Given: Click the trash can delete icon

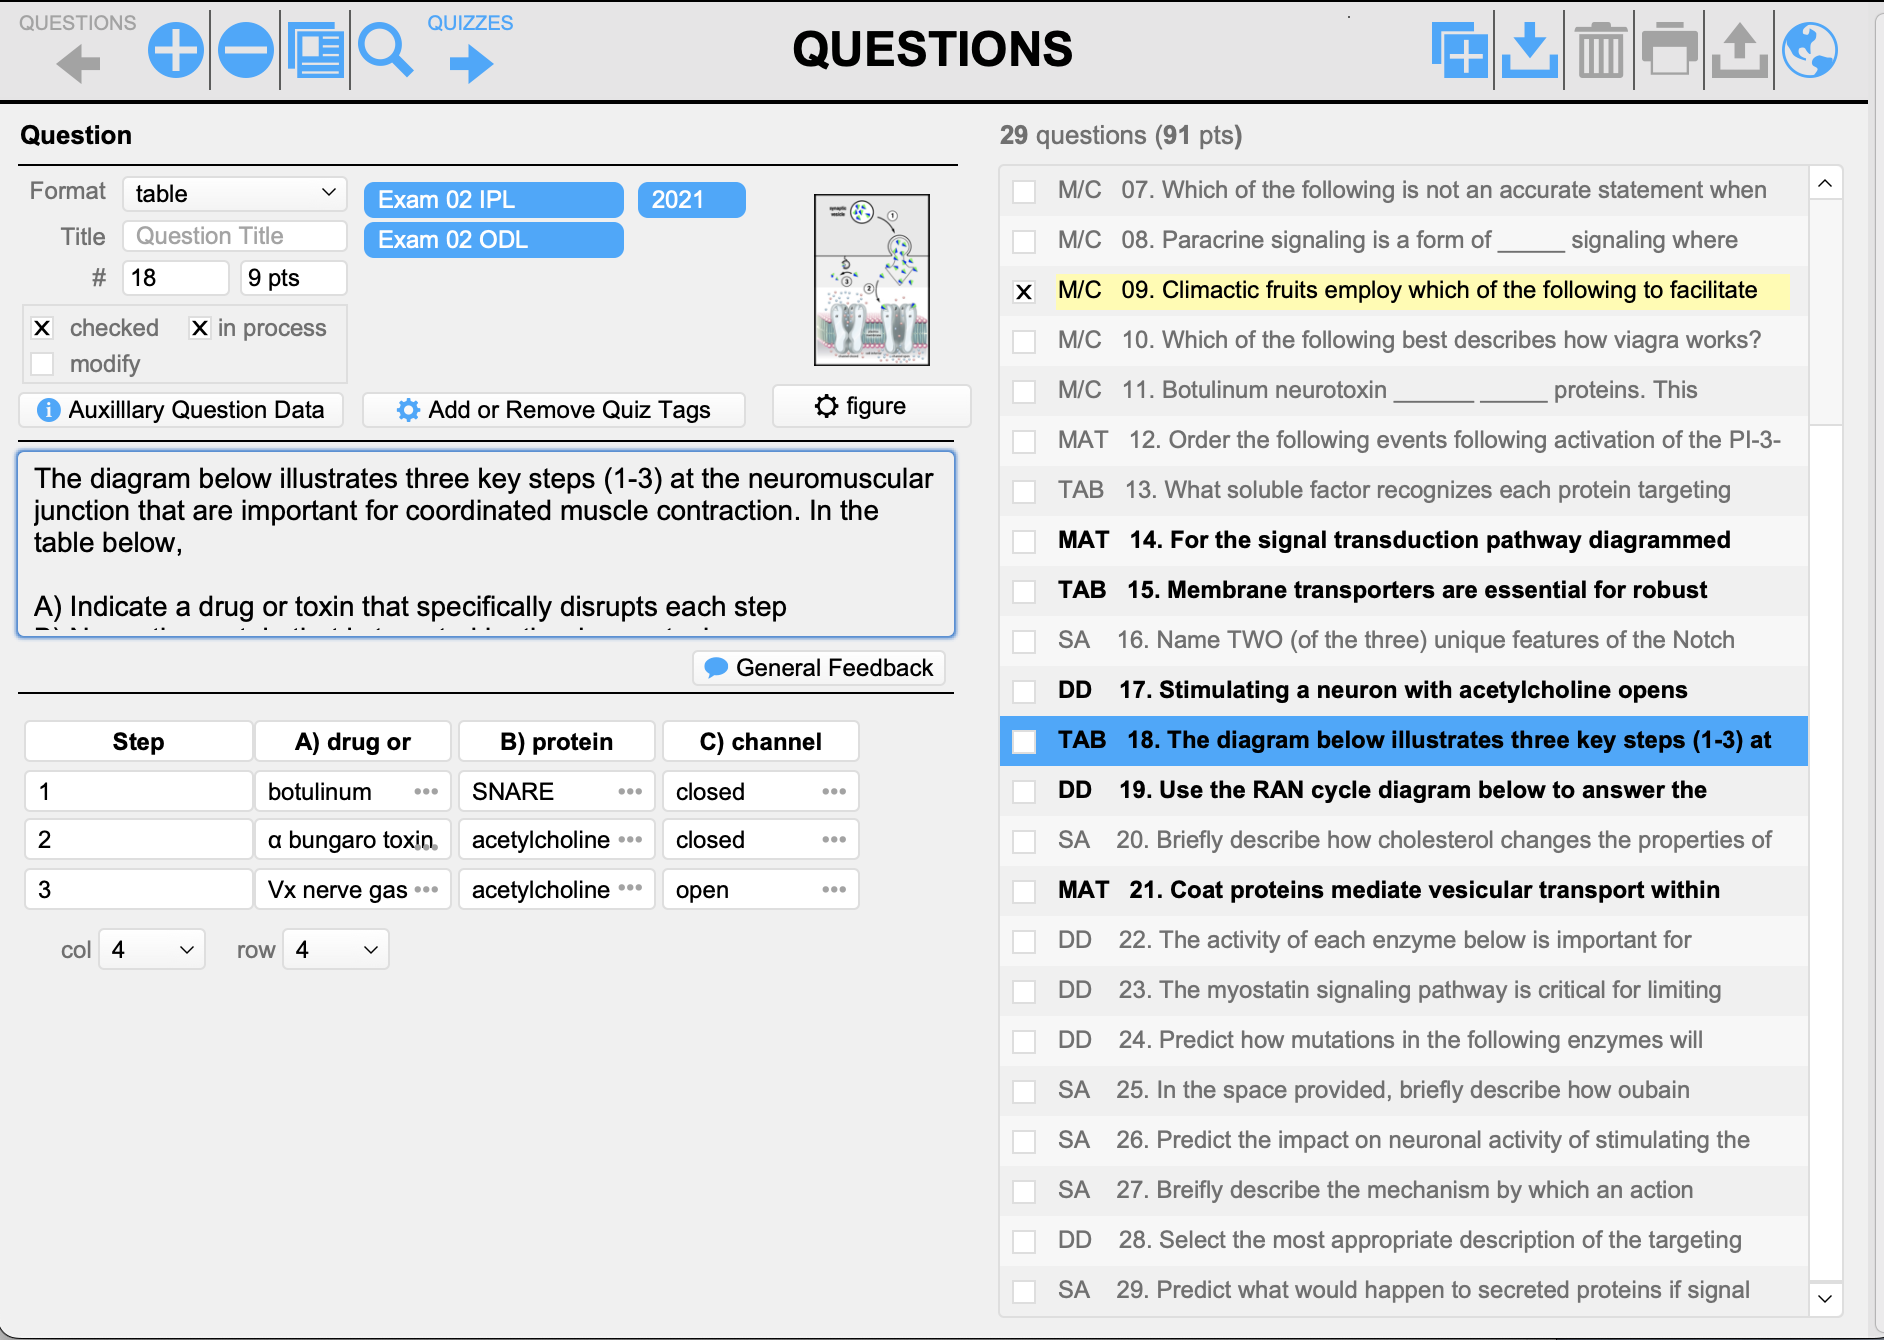Looking at the screenshot, I should point(1600,50).
